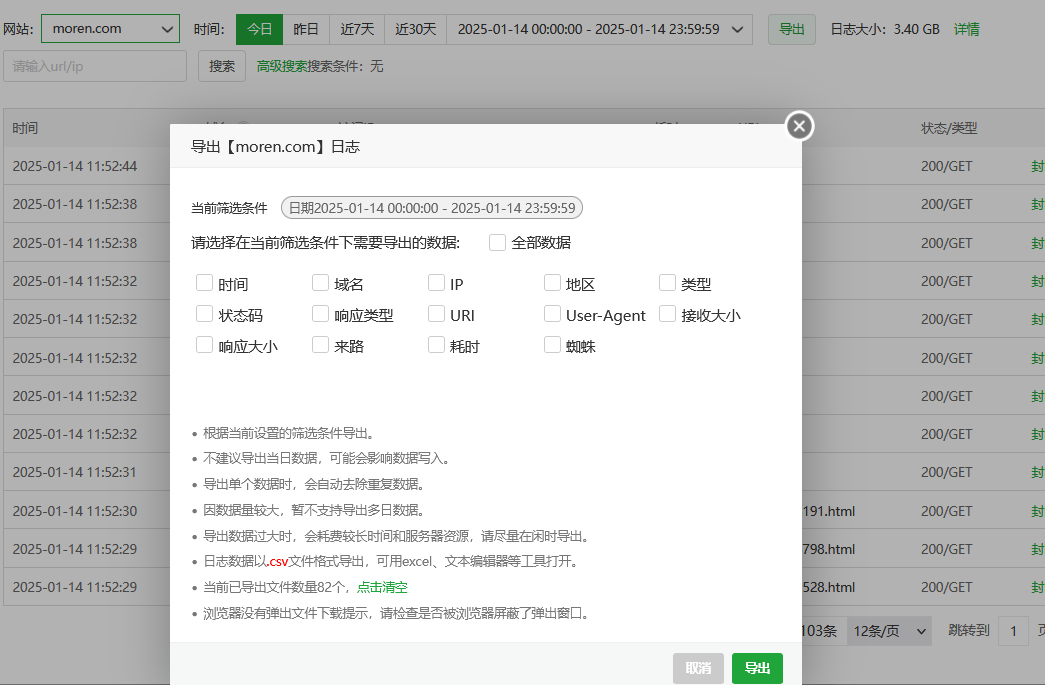1045x685 pixels.
Task: Click the 点击清空 link
Action: point(383,588)
